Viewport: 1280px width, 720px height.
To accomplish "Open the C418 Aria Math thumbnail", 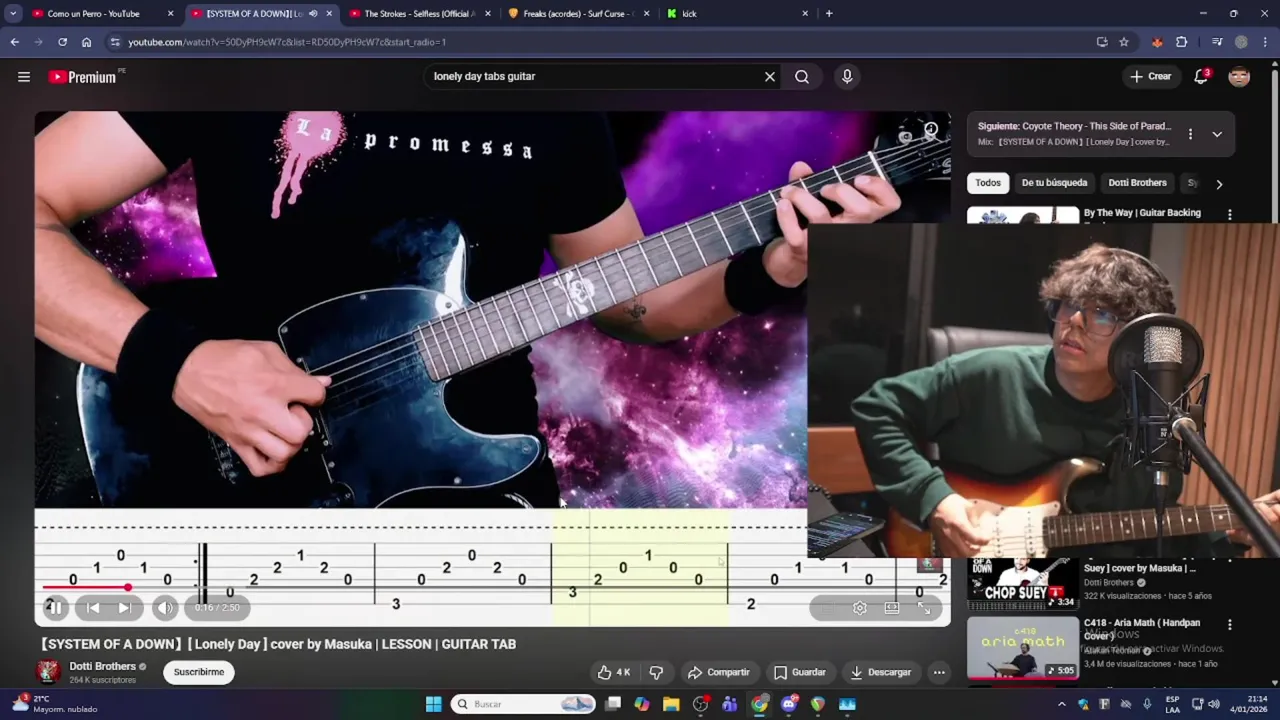I will (x=1023, y=648).
